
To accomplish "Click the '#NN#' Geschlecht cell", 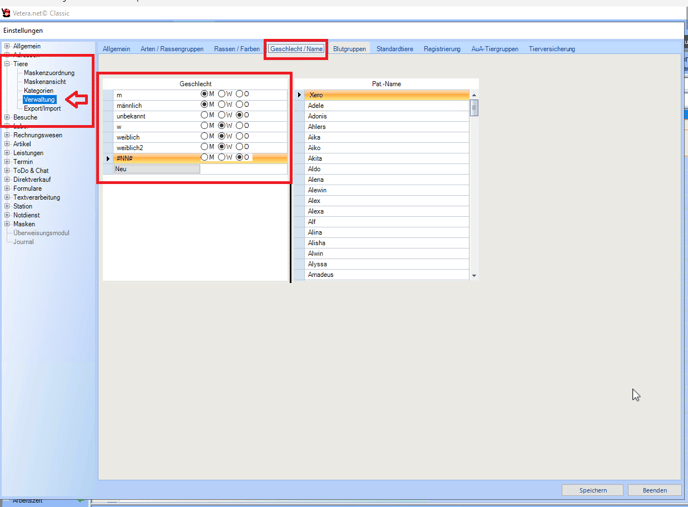I will (x=157, y=158).
